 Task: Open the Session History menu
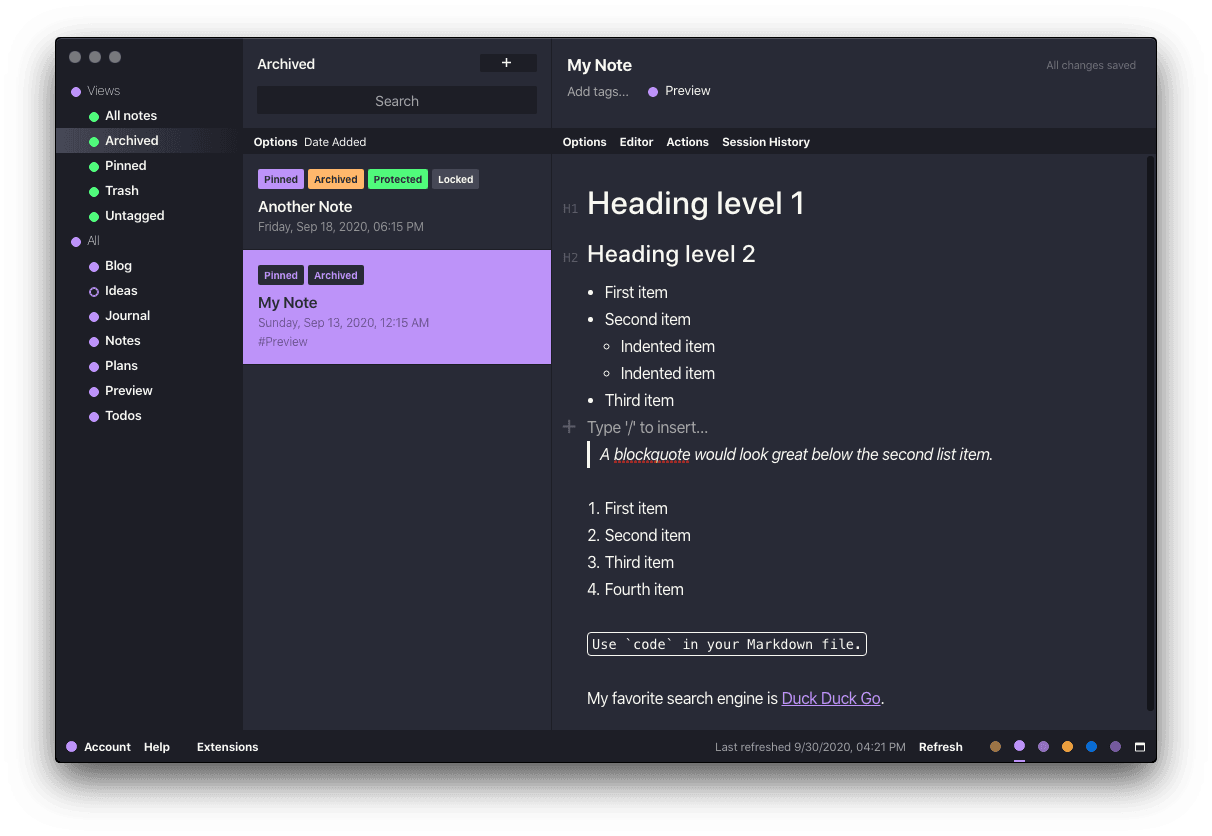coord(765,142)
